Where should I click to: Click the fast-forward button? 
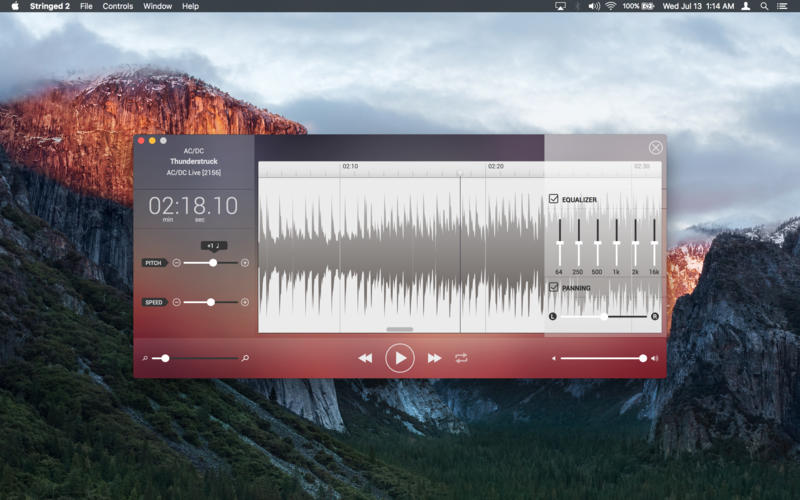tap(434, 358)
